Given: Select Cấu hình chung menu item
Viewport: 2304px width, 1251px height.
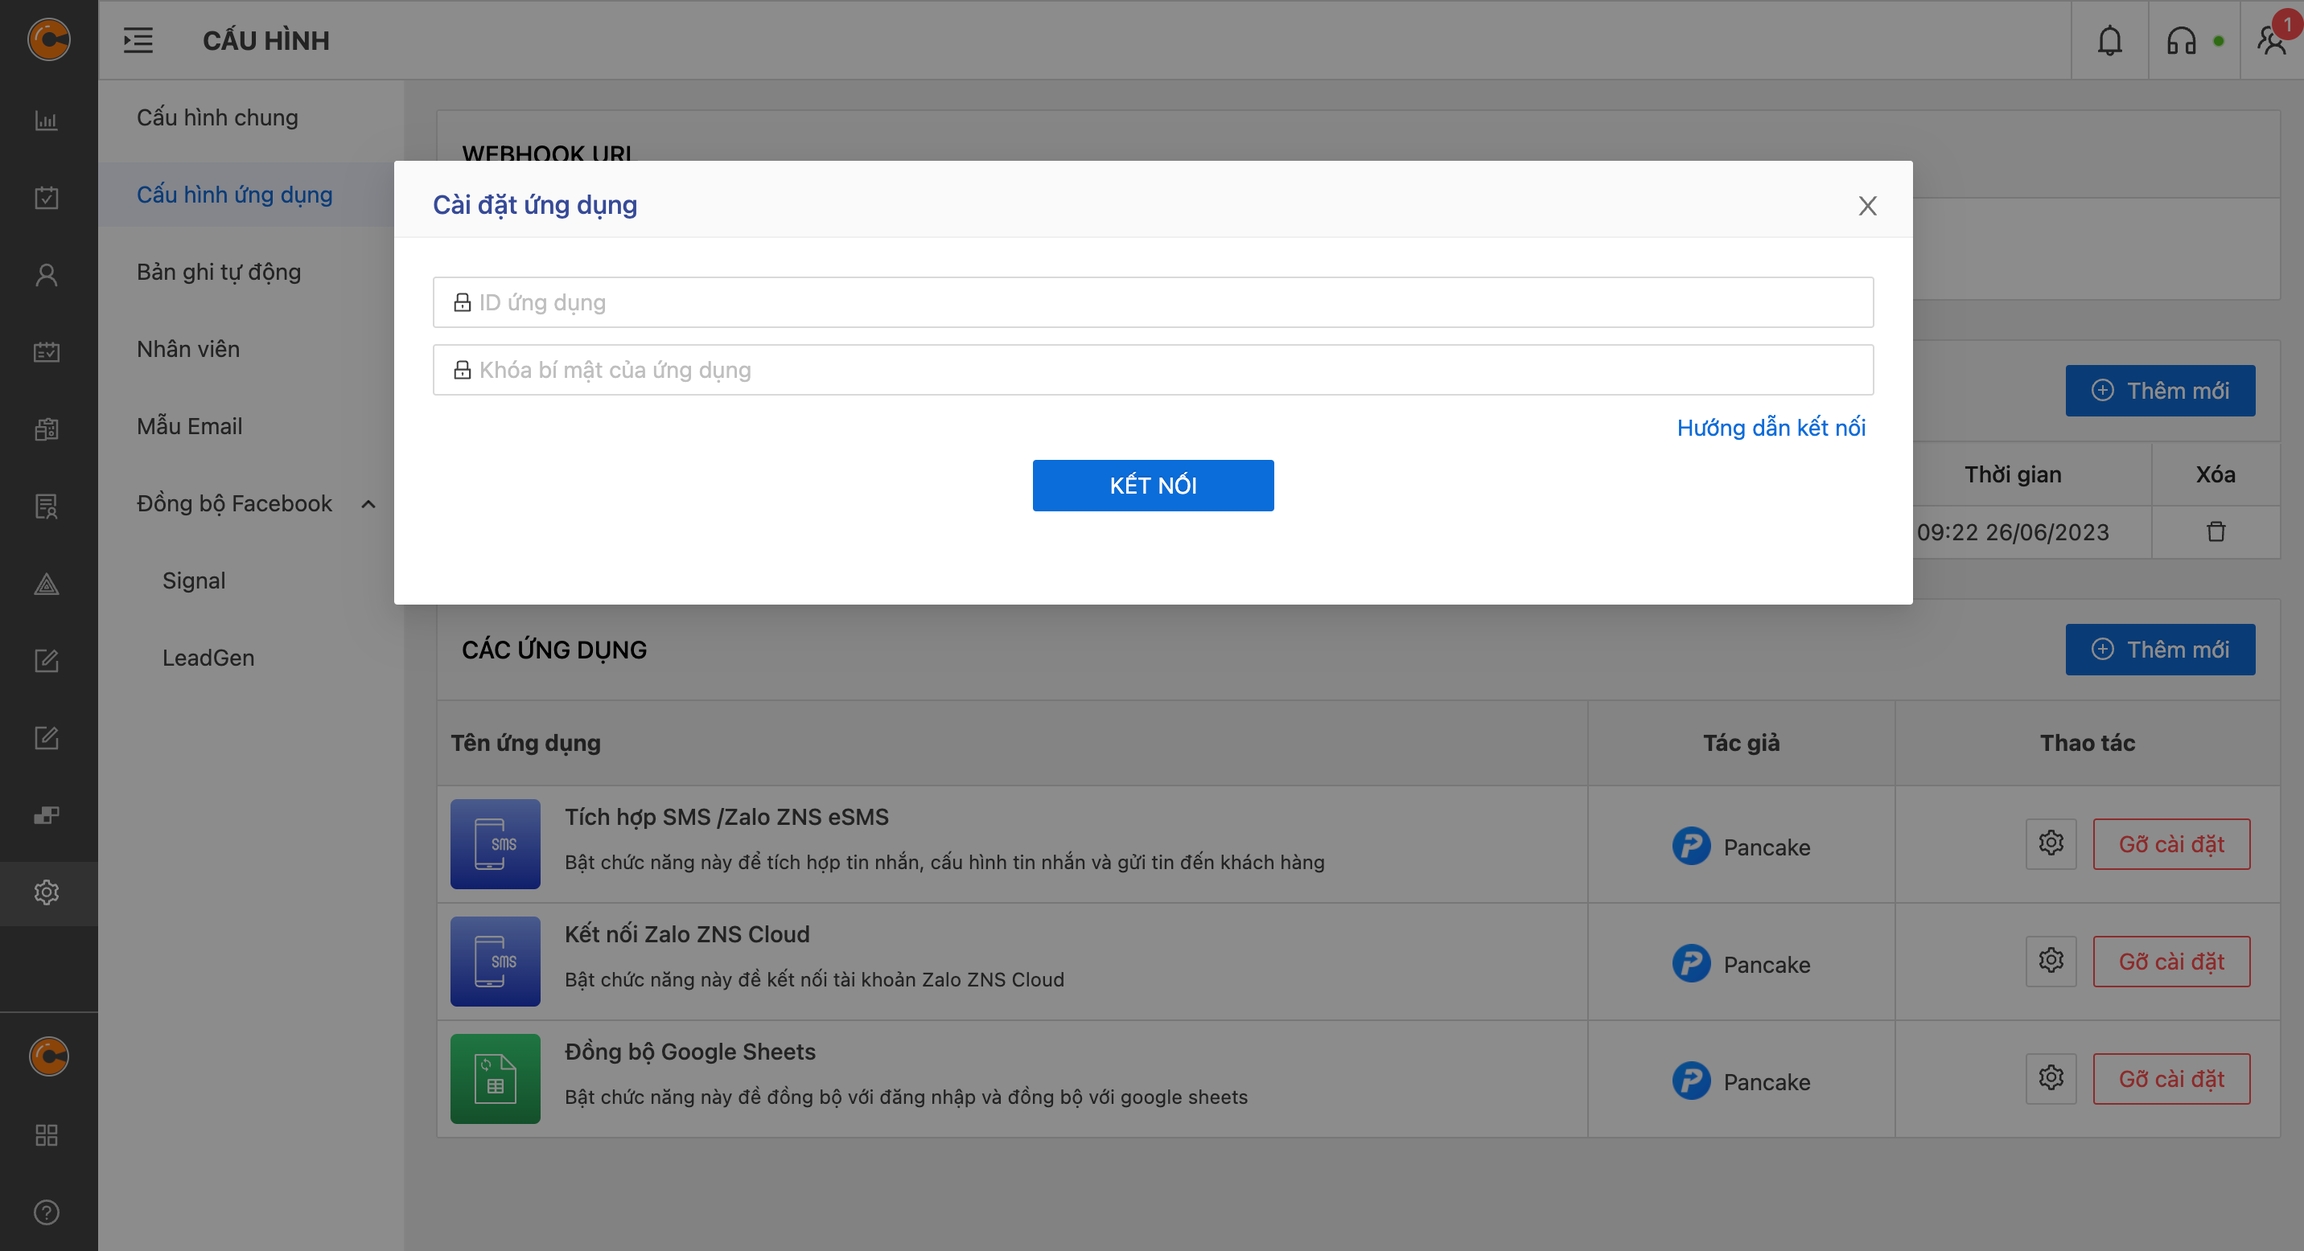Looking at the screenshot, I should coord(217,118).
